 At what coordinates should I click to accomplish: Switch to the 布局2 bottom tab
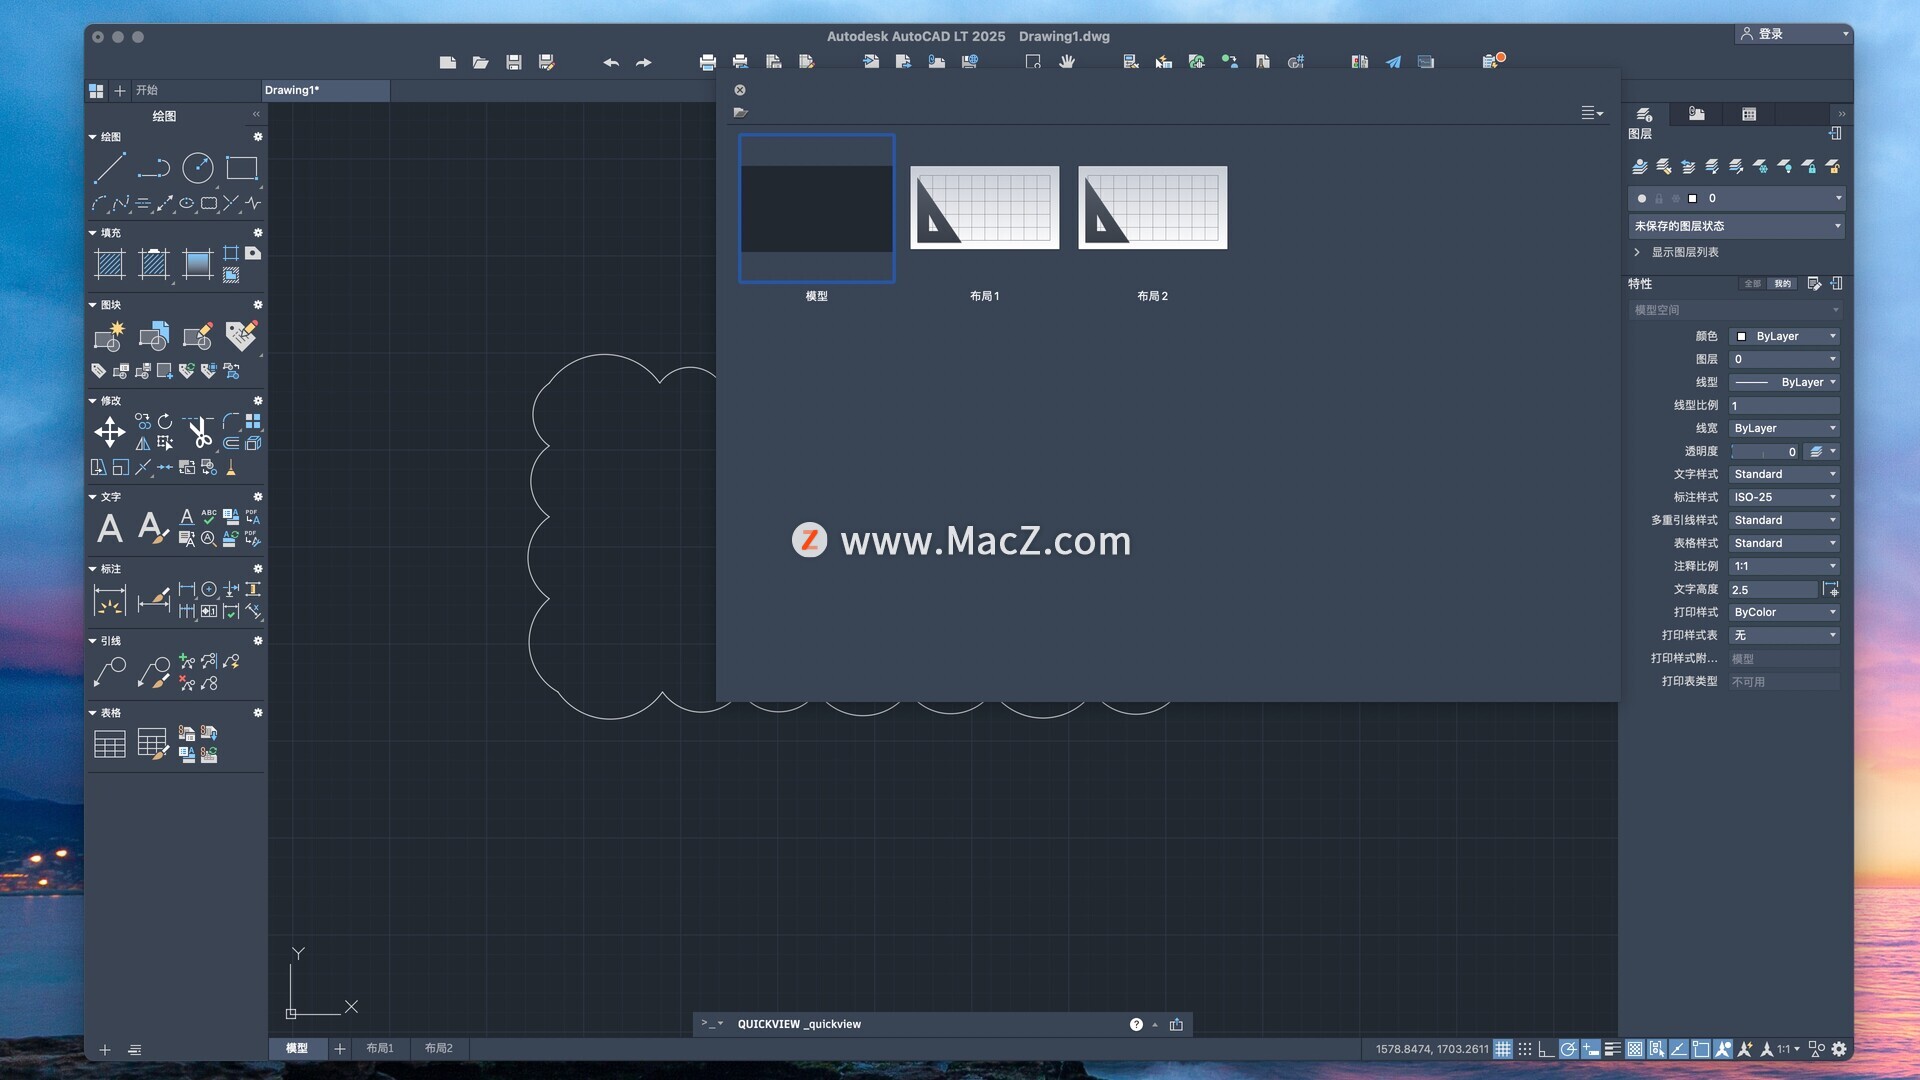(439, 1048)
